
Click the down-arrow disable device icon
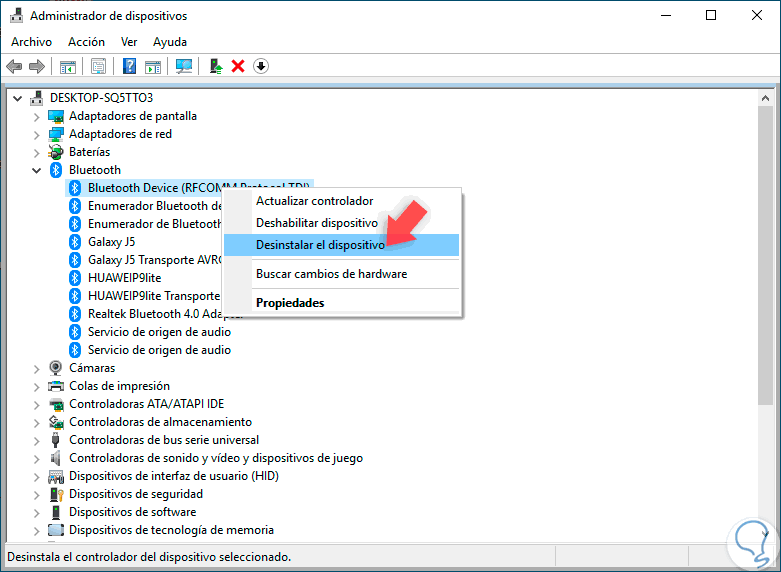[x=261, y=66]
